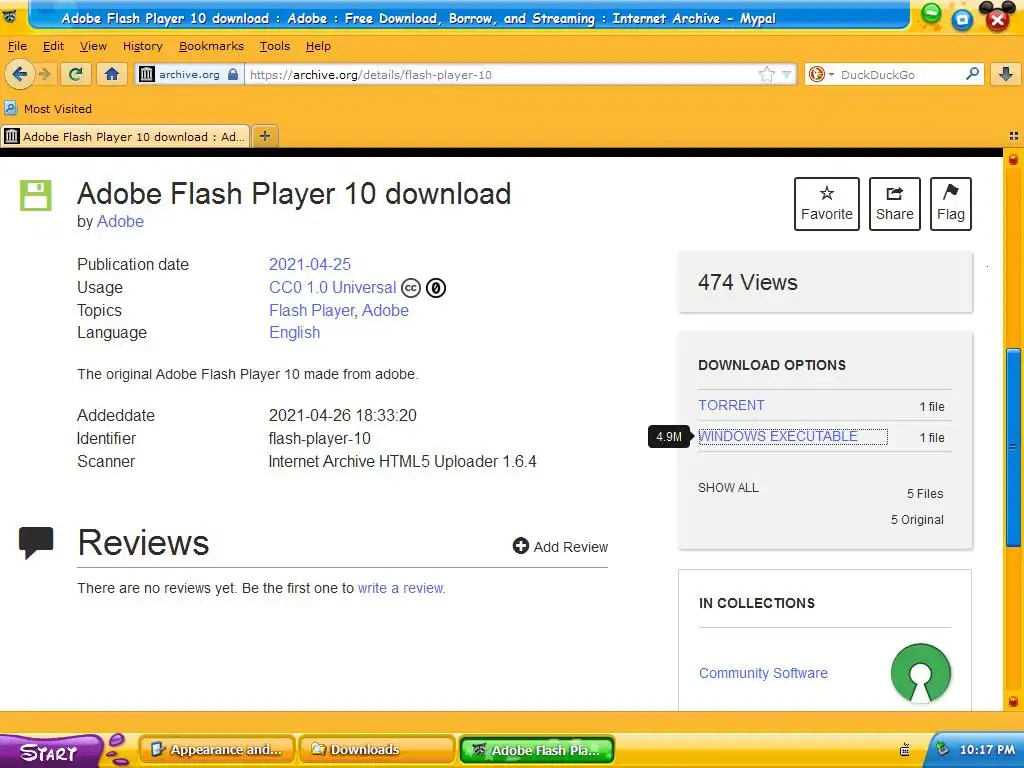Select the Adobe Flash Player 10 download tab
This screenshot has height=768, width=1024.
tap(125, 136)
